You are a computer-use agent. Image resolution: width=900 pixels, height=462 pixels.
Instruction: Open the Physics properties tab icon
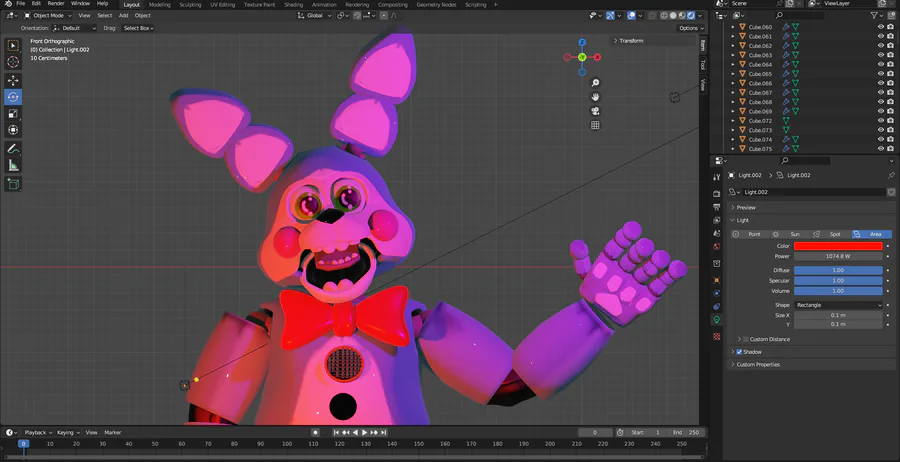716,293
